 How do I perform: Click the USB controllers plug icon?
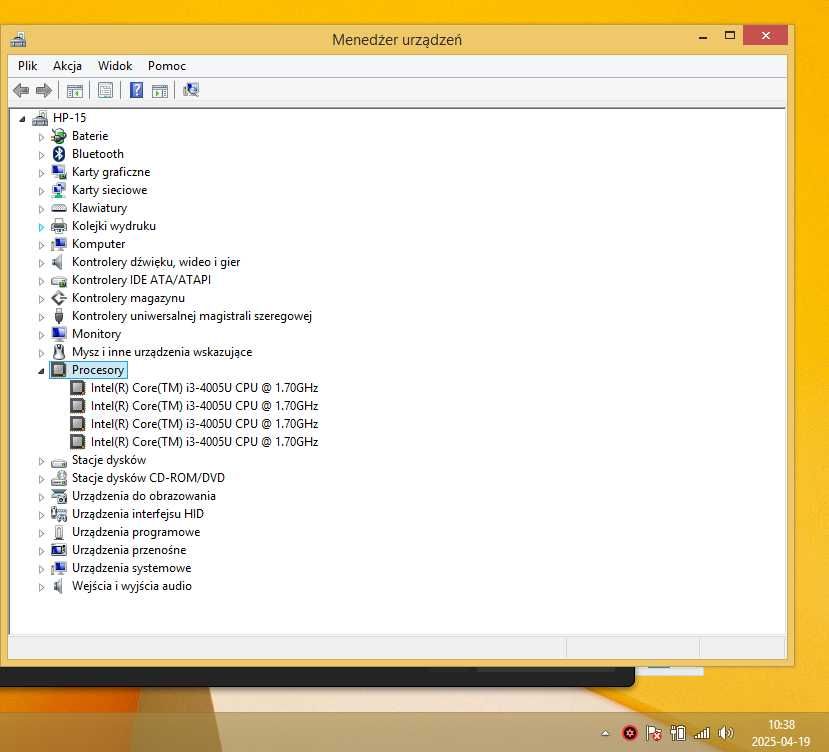(x=59, y=316)
